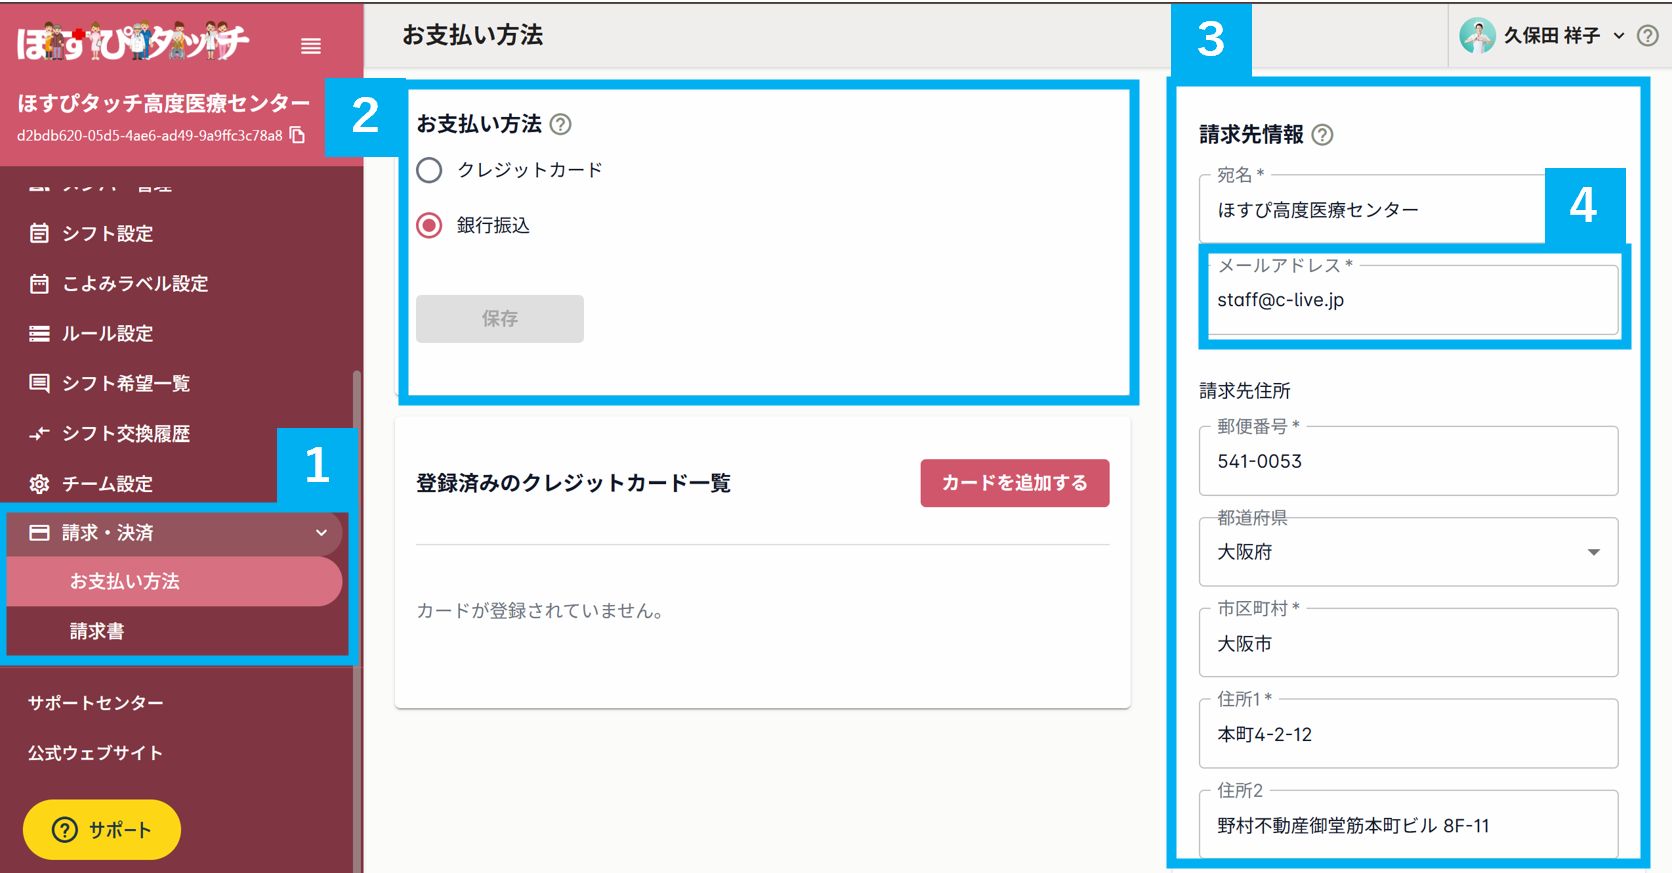The width and height of the screenshot is (1672, 873).
Task: Expand the 都道府県 dropdown
Action: pos(1594,551)
